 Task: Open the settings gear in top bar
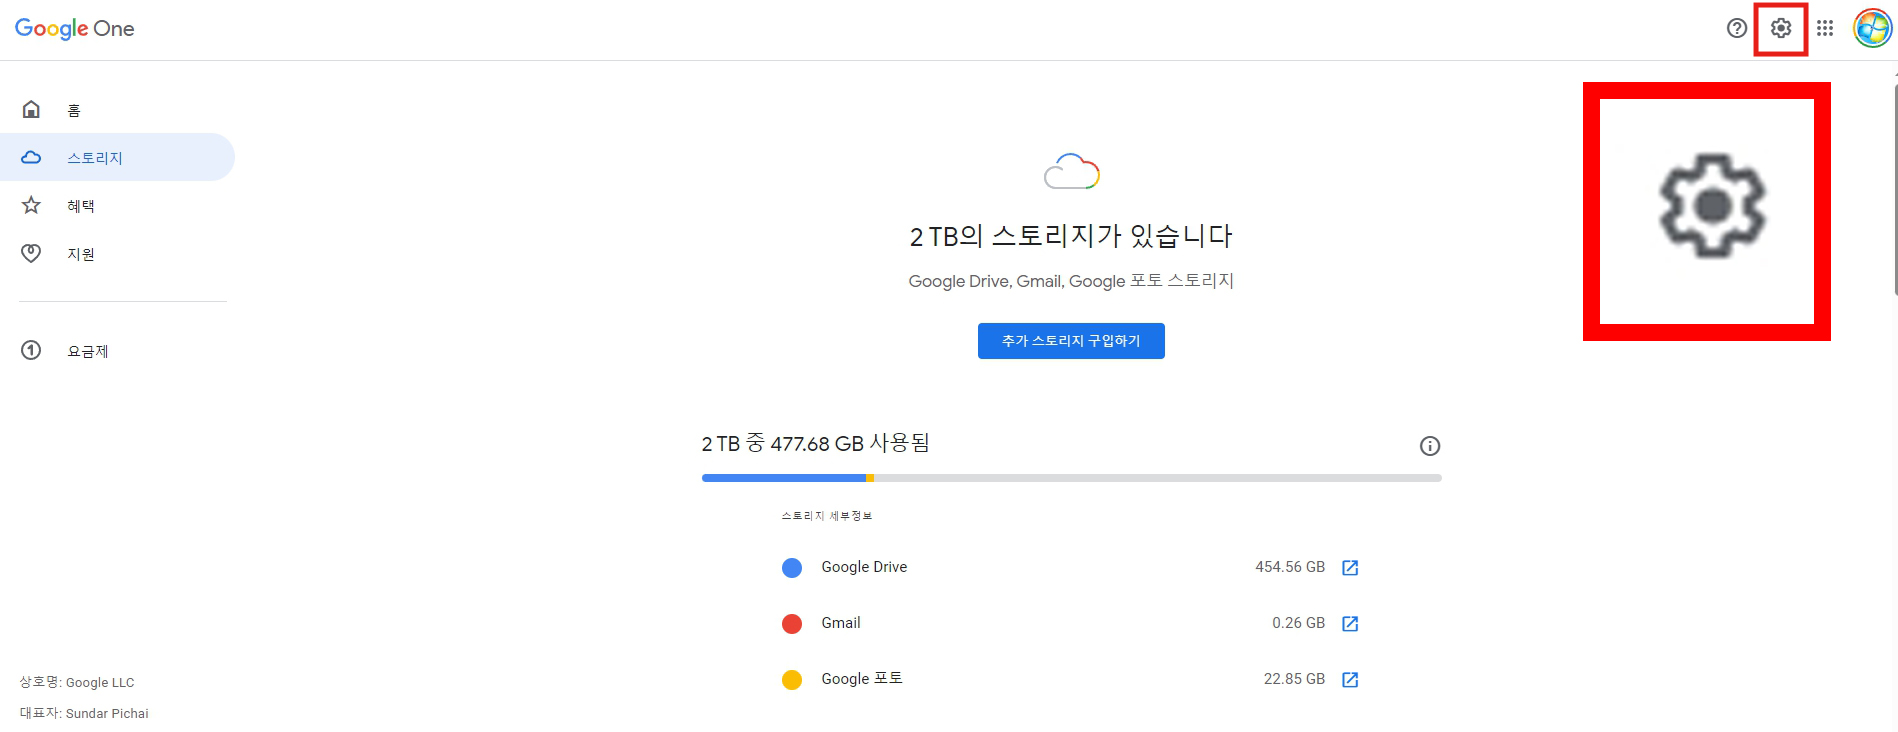point(1781,28)
